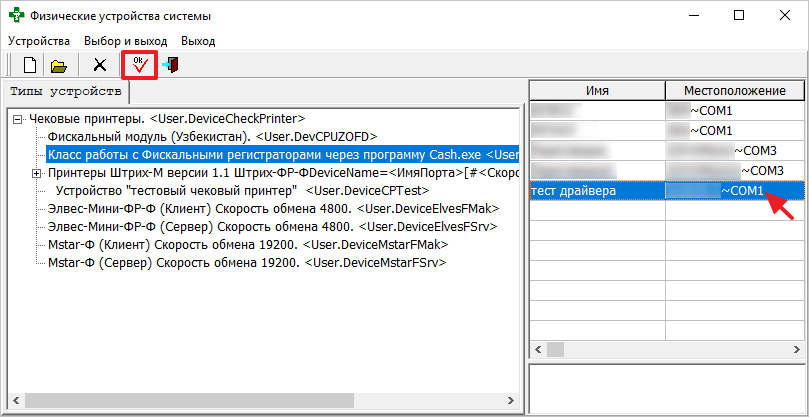This screenshot has width=809, height=417.
Task: Click the Open folder toolbar icon
Action: [59, 66]
